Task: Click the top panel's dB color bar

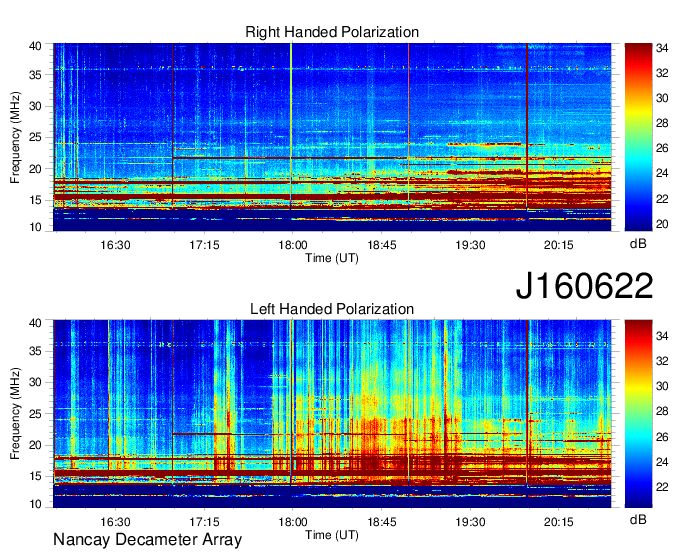Action: click(638, 137)
